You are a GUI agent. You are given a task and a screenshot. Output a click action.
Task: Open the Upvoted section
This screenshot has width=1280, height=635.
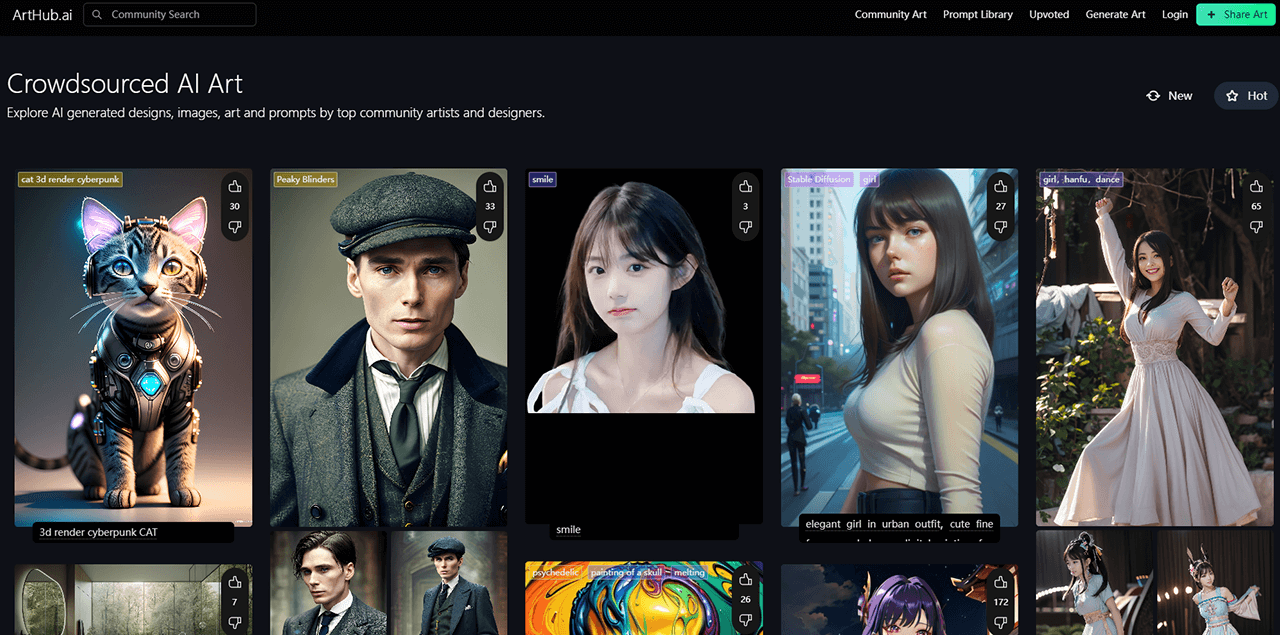pos(1049,14)
